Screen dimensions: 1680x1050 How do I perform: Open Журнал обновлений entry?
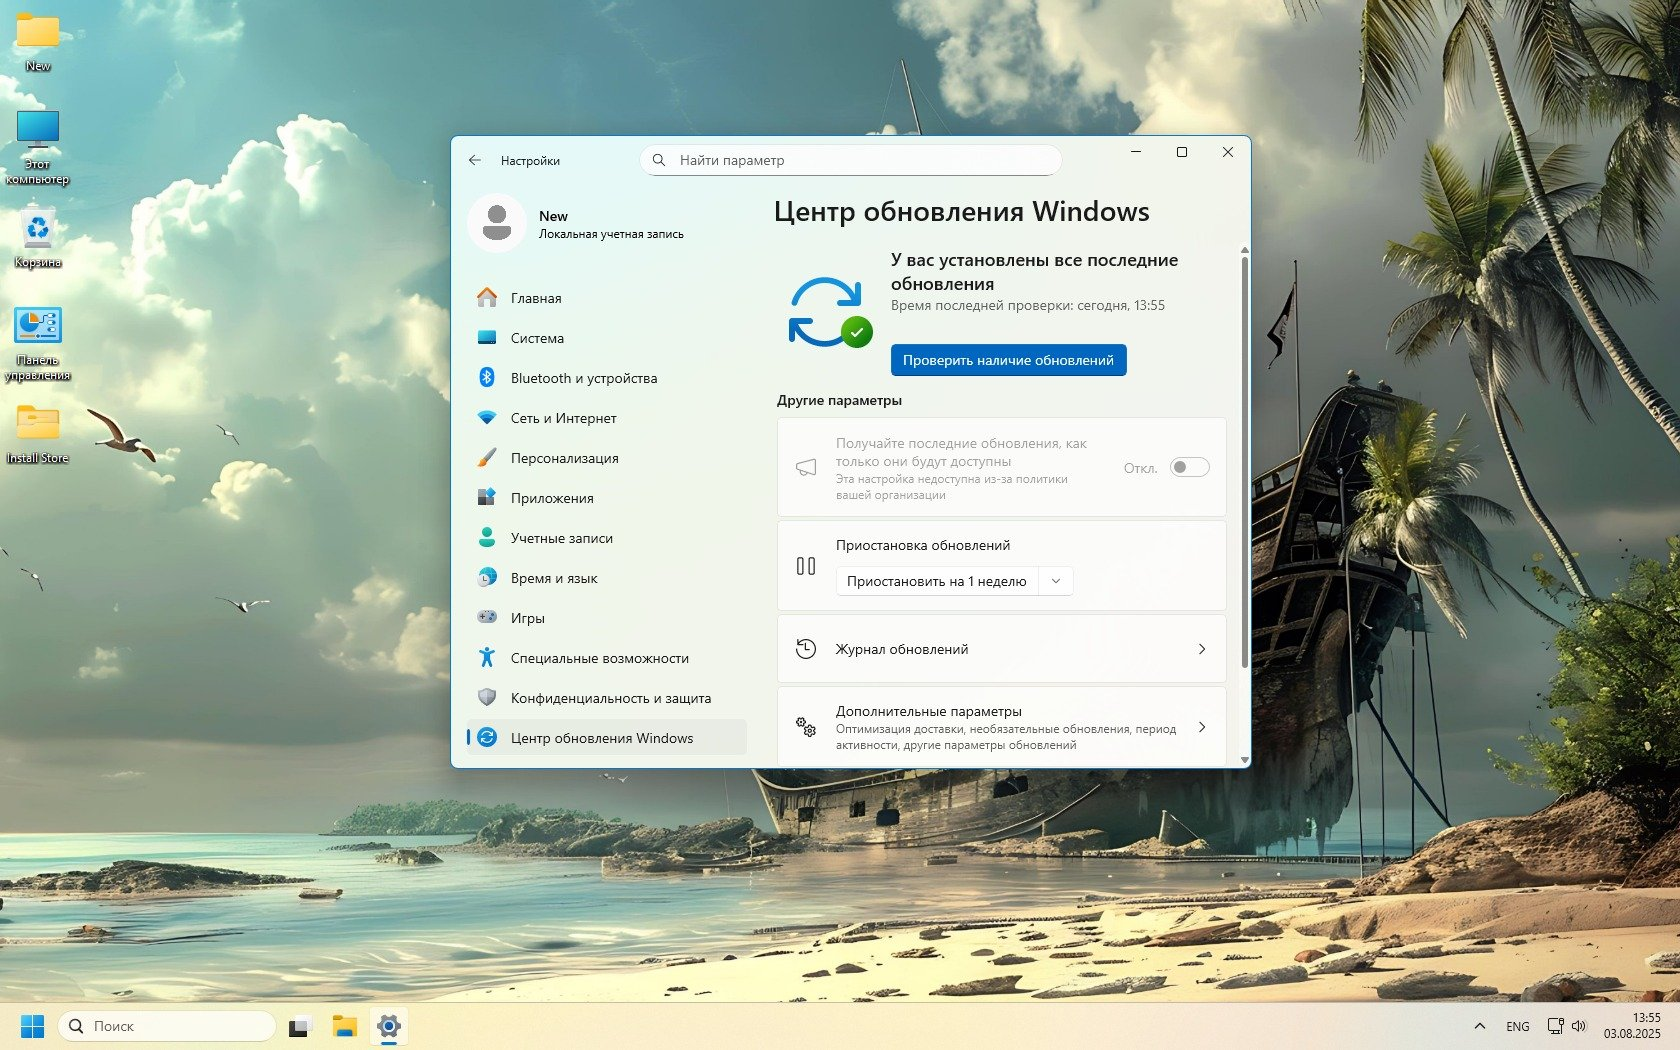[1002, 649]
